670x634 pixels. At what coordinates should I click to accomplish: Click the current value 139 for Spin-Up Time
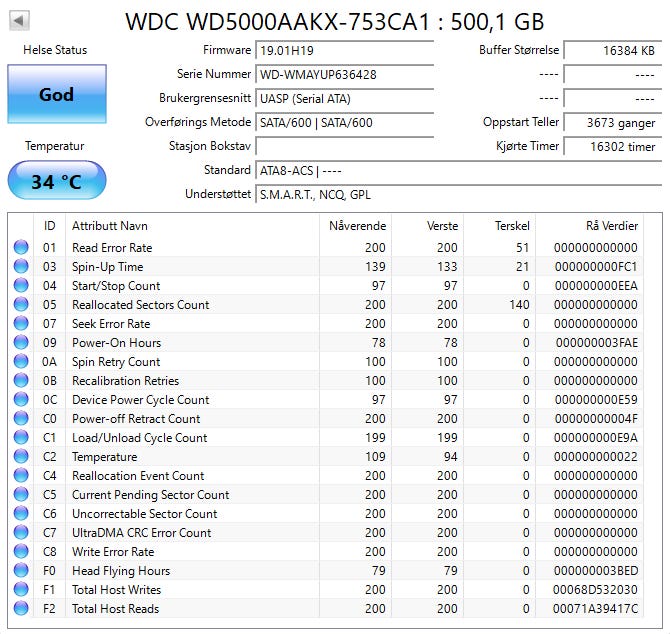375,267
